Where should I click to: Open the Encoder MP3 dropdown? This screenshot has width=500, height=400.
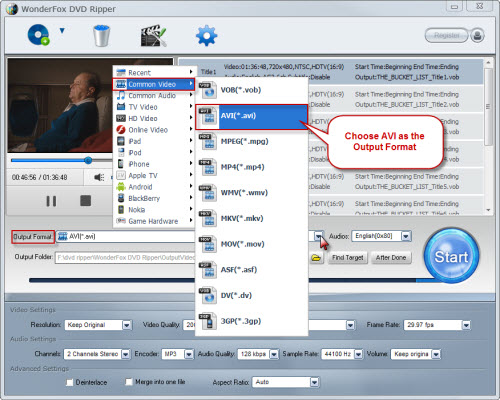point(189,354)
